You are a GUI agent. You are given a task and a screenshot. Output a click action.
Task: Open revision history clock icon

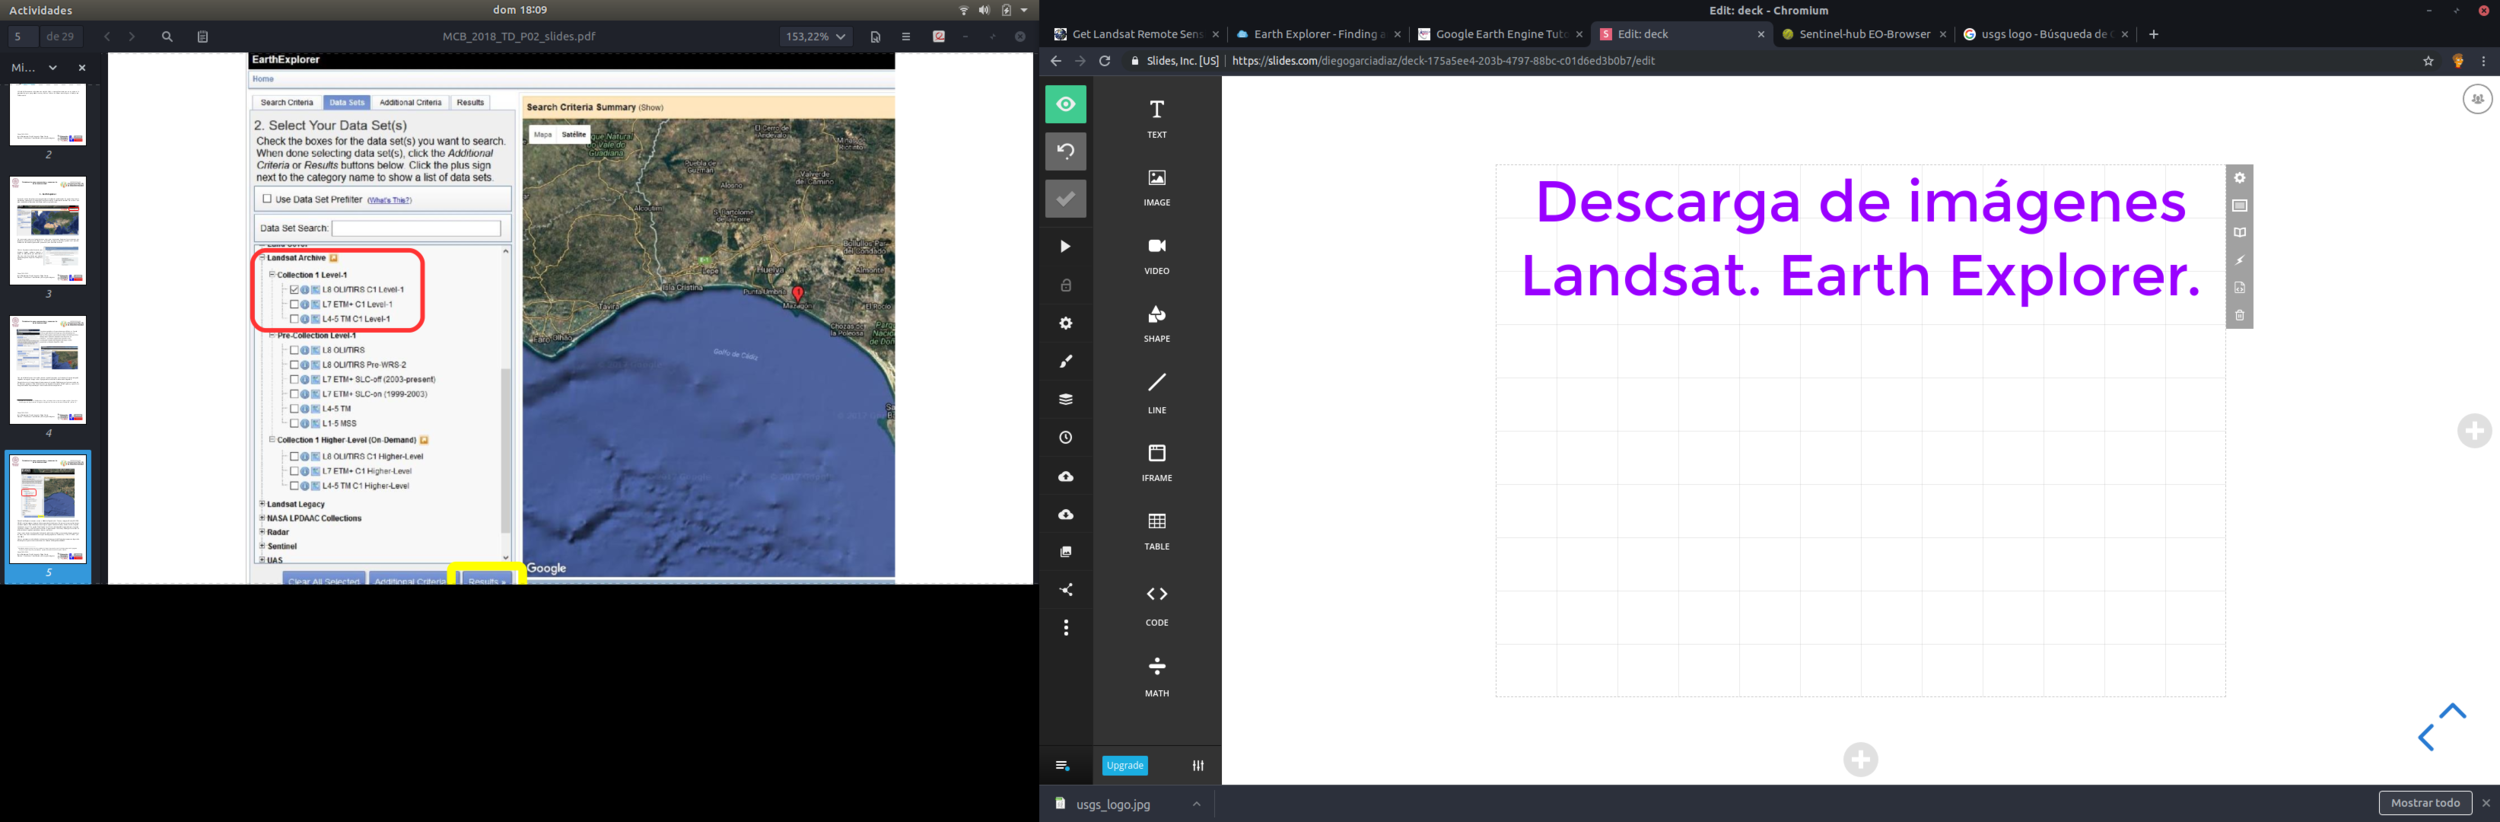[1065, 437]
